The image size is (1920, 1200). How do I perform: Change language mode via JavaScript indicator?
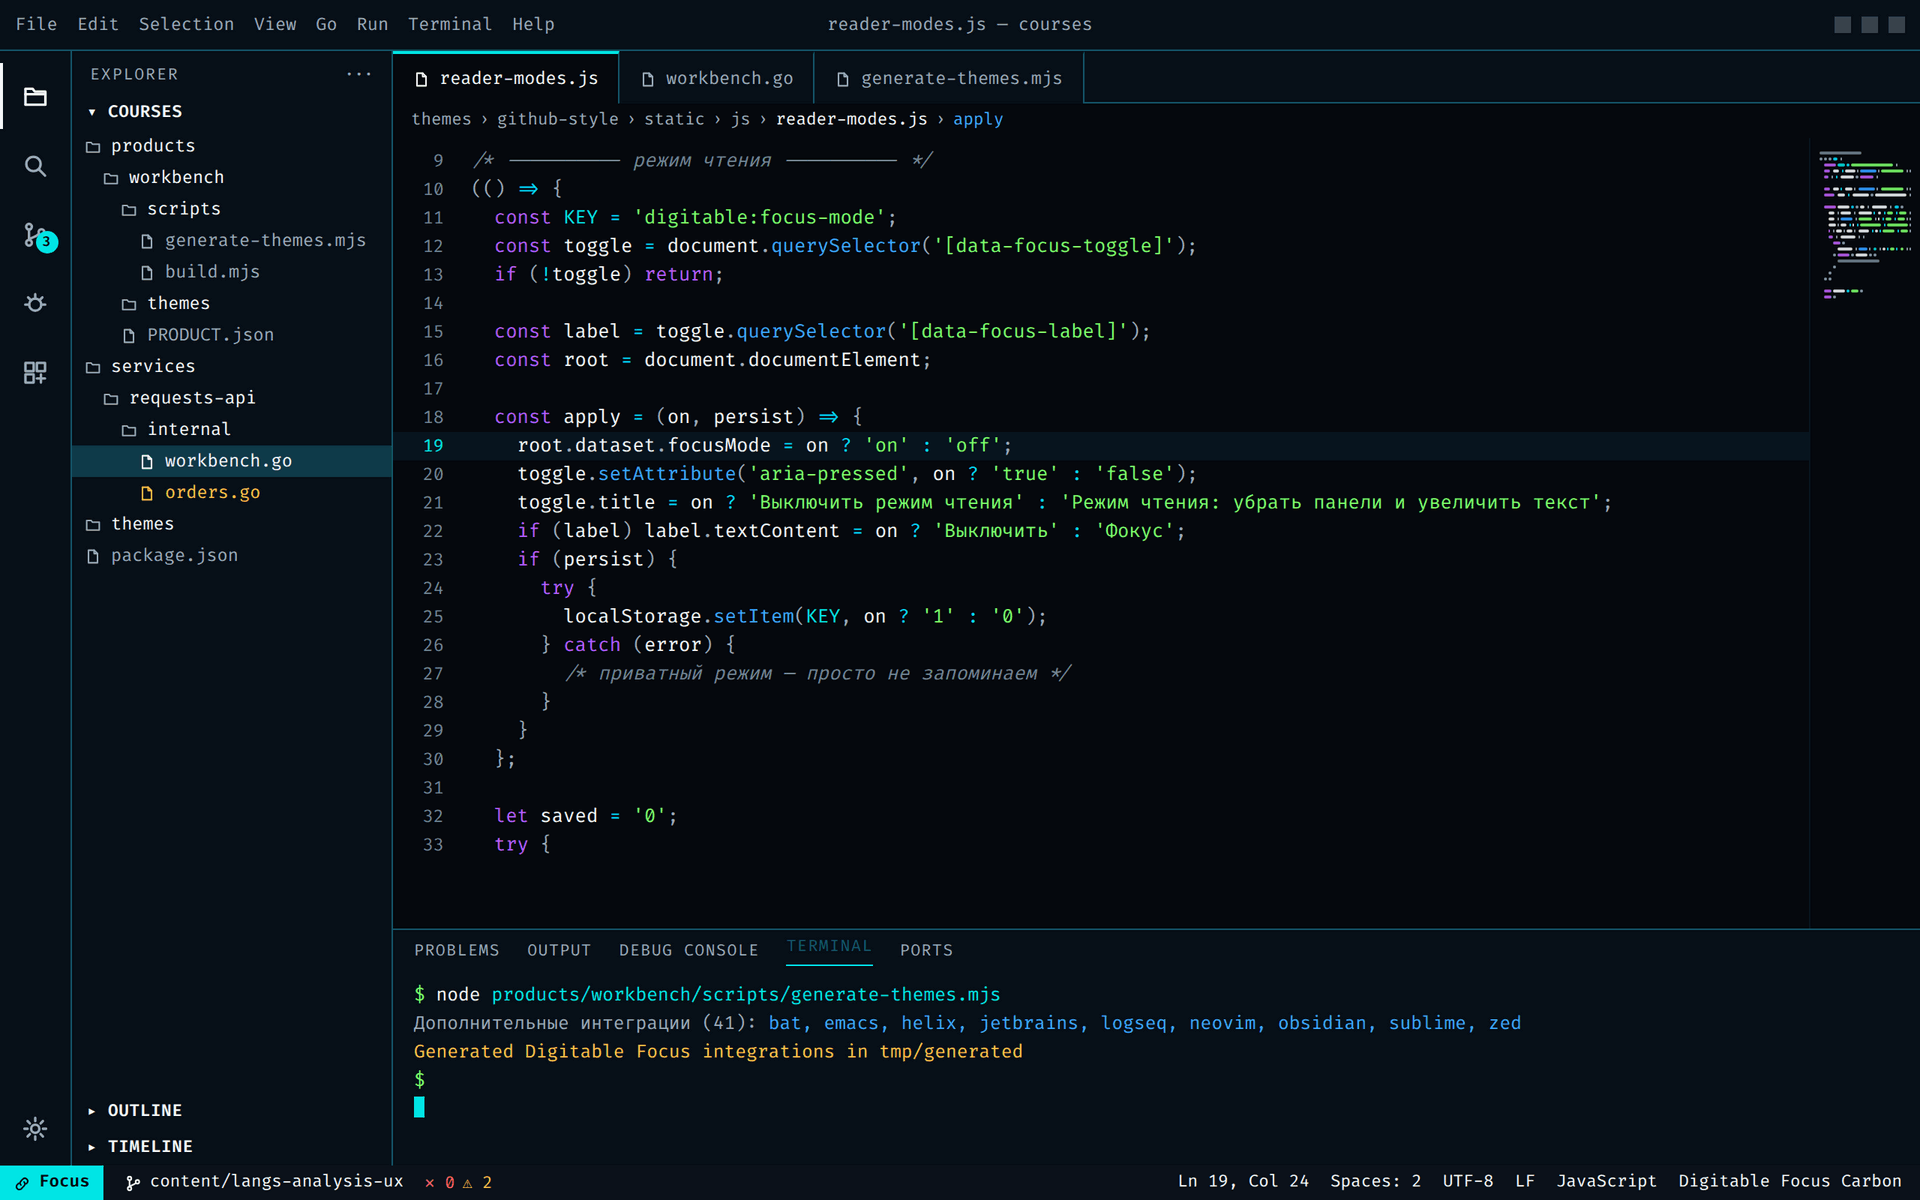pyautogui.click(x=1606, y=1182)
